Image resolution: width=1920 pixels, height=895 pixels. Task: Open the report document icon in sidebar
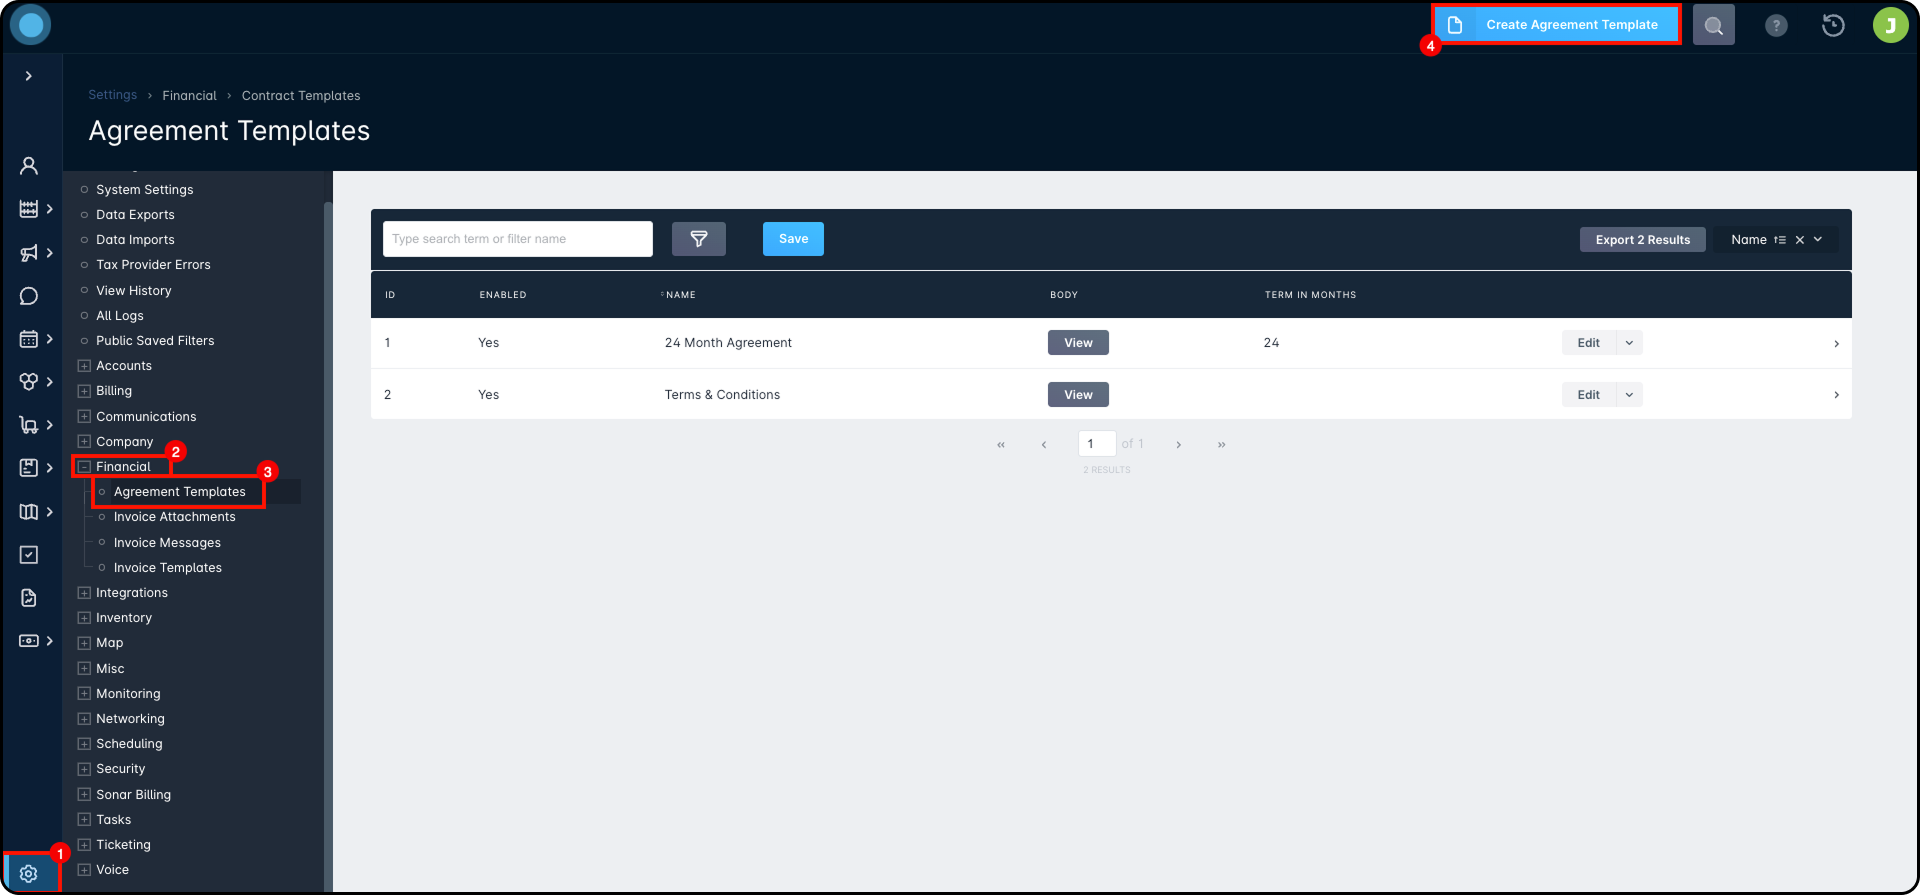click(29, 598)
